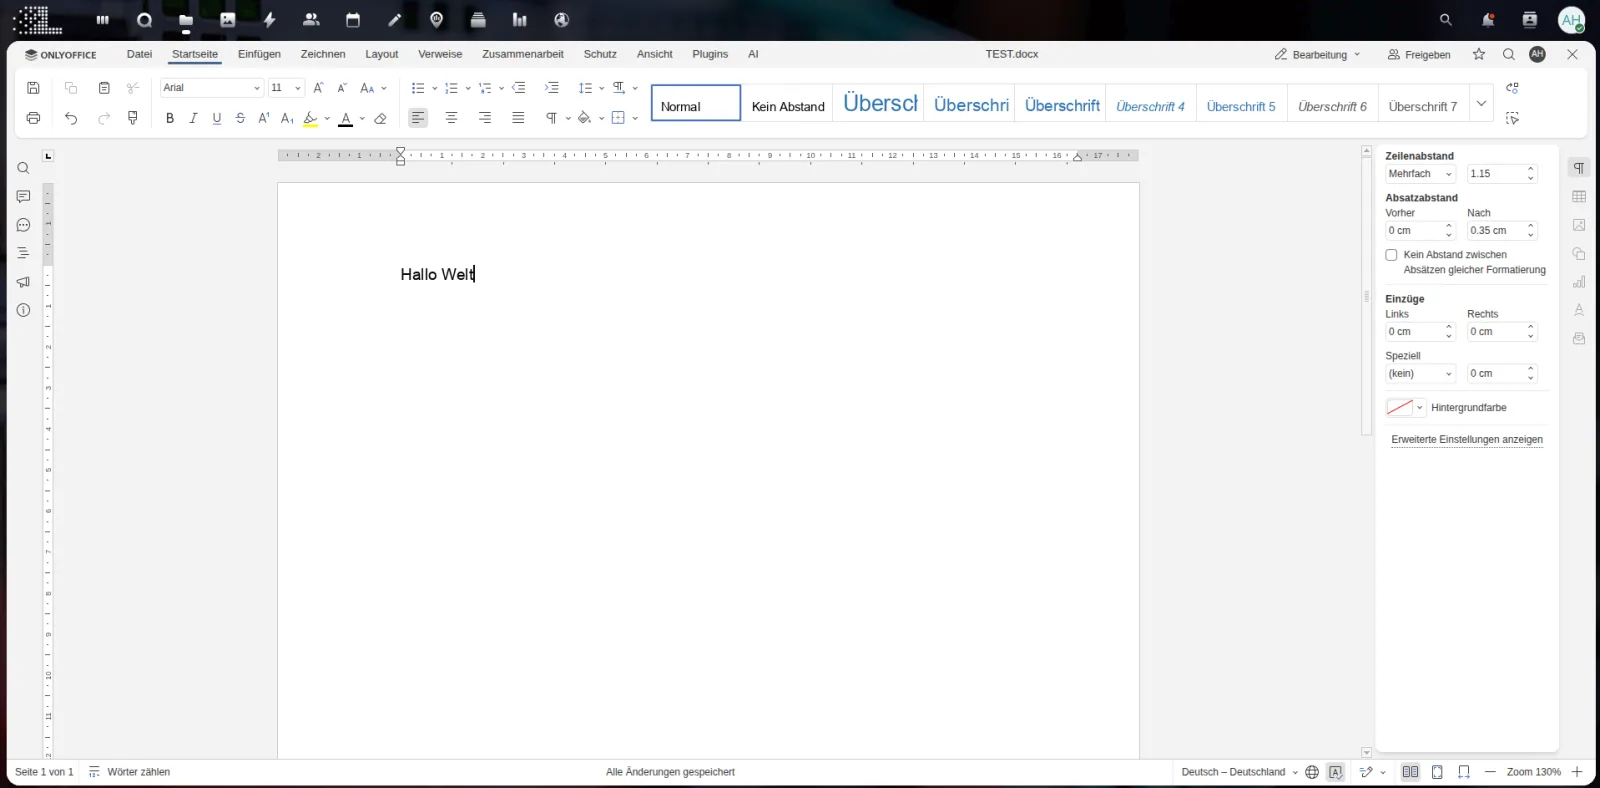Align text right
The width and height of the screenshot is (1600, 788).
click(485, 118)
